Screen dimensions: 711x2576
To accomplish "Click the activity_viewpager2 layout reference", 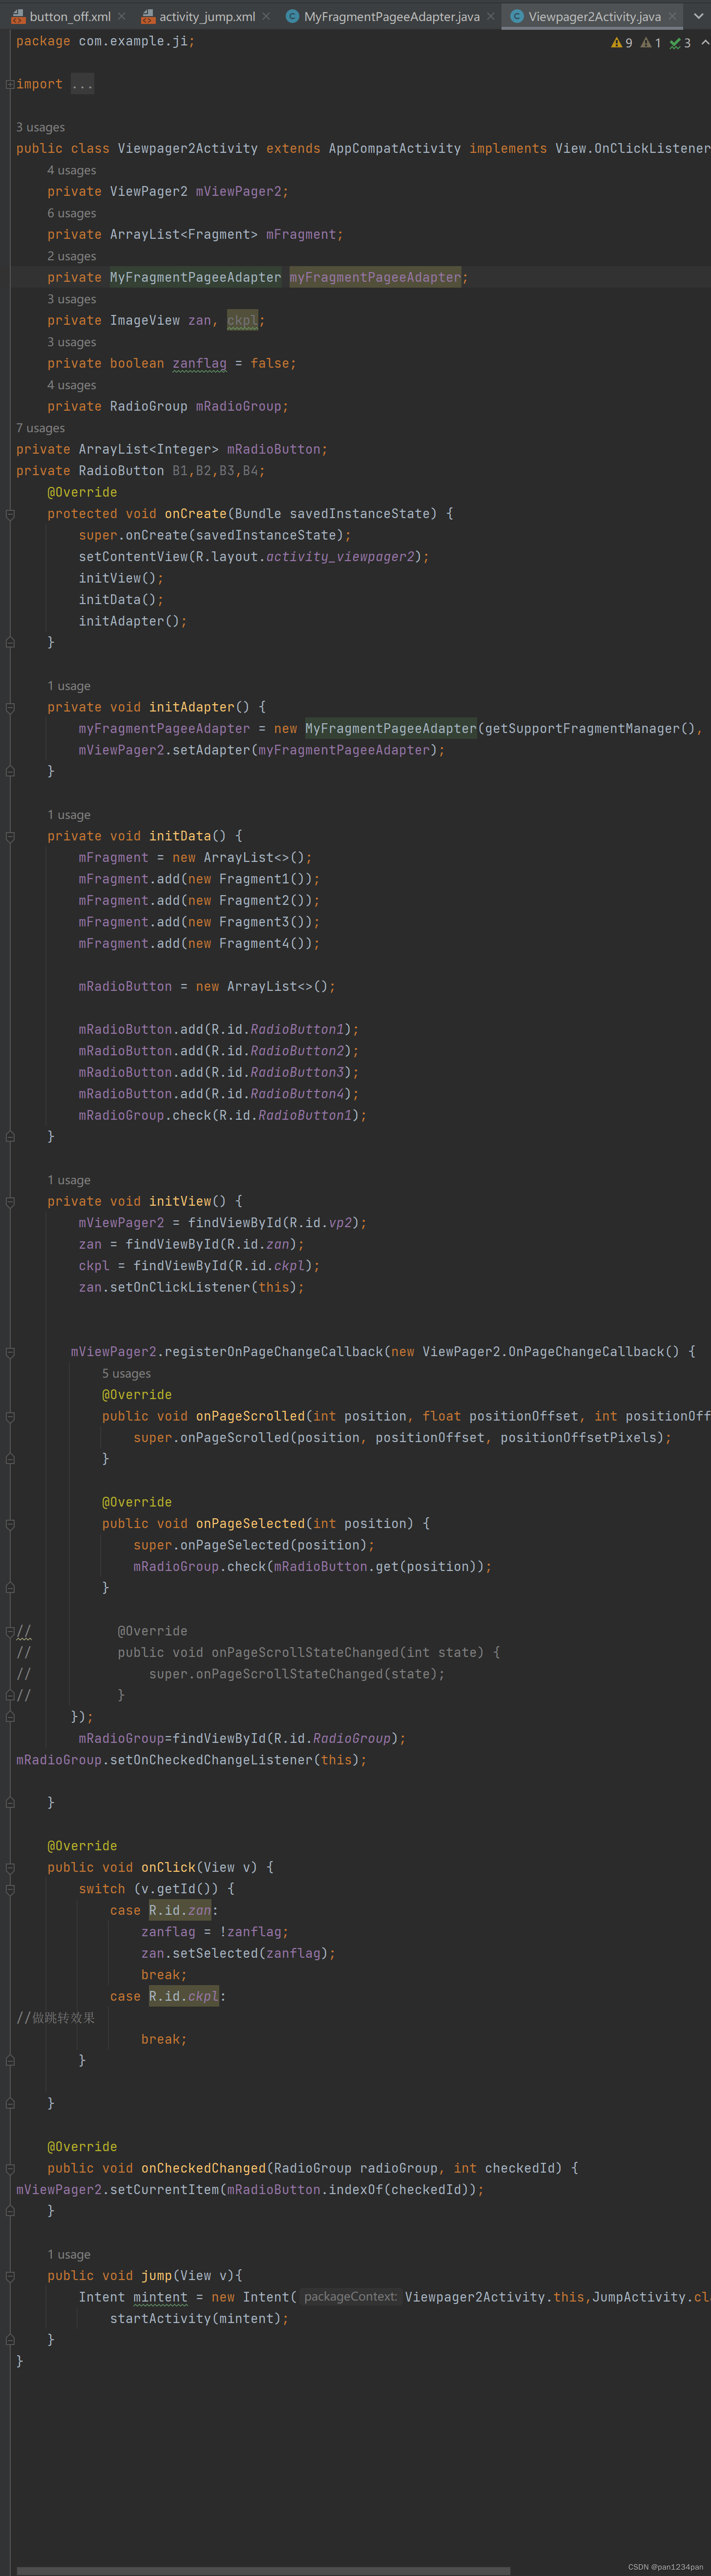I will [340, 557].
